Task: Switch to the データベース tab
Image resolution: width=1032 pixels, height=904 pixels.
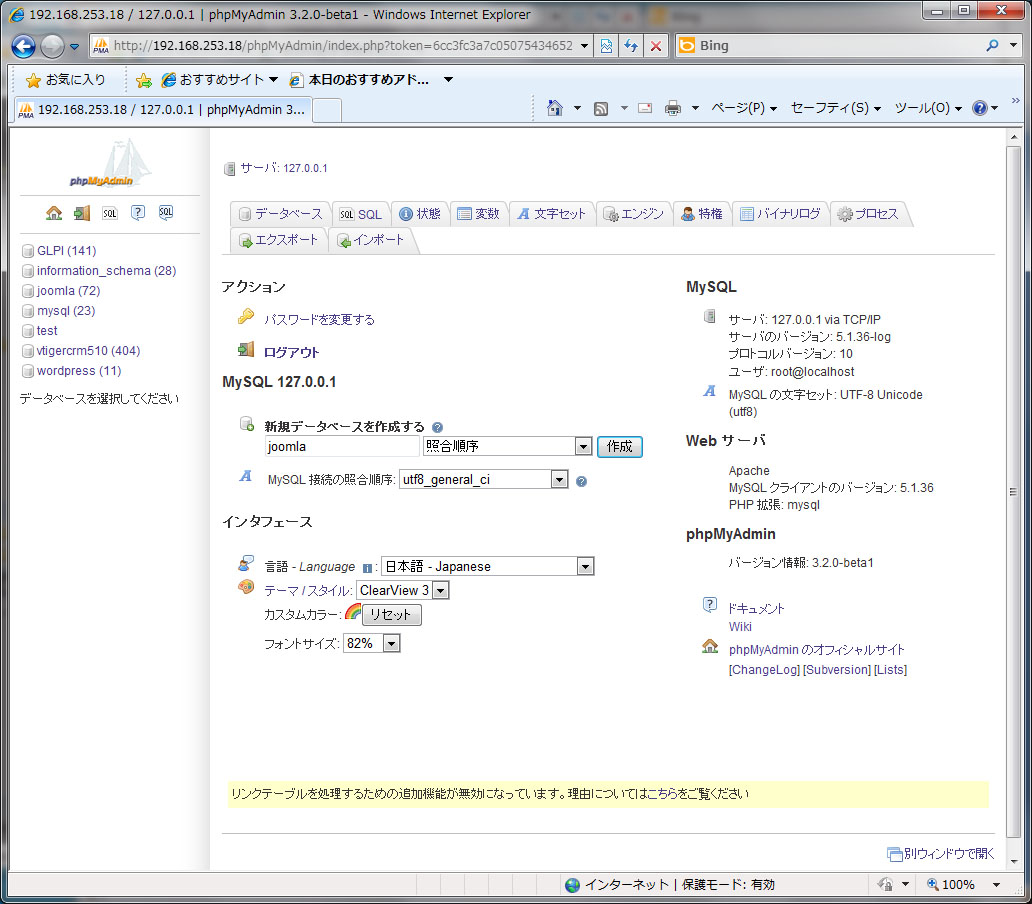Action: pyautogui.click(x=280, y=214)
